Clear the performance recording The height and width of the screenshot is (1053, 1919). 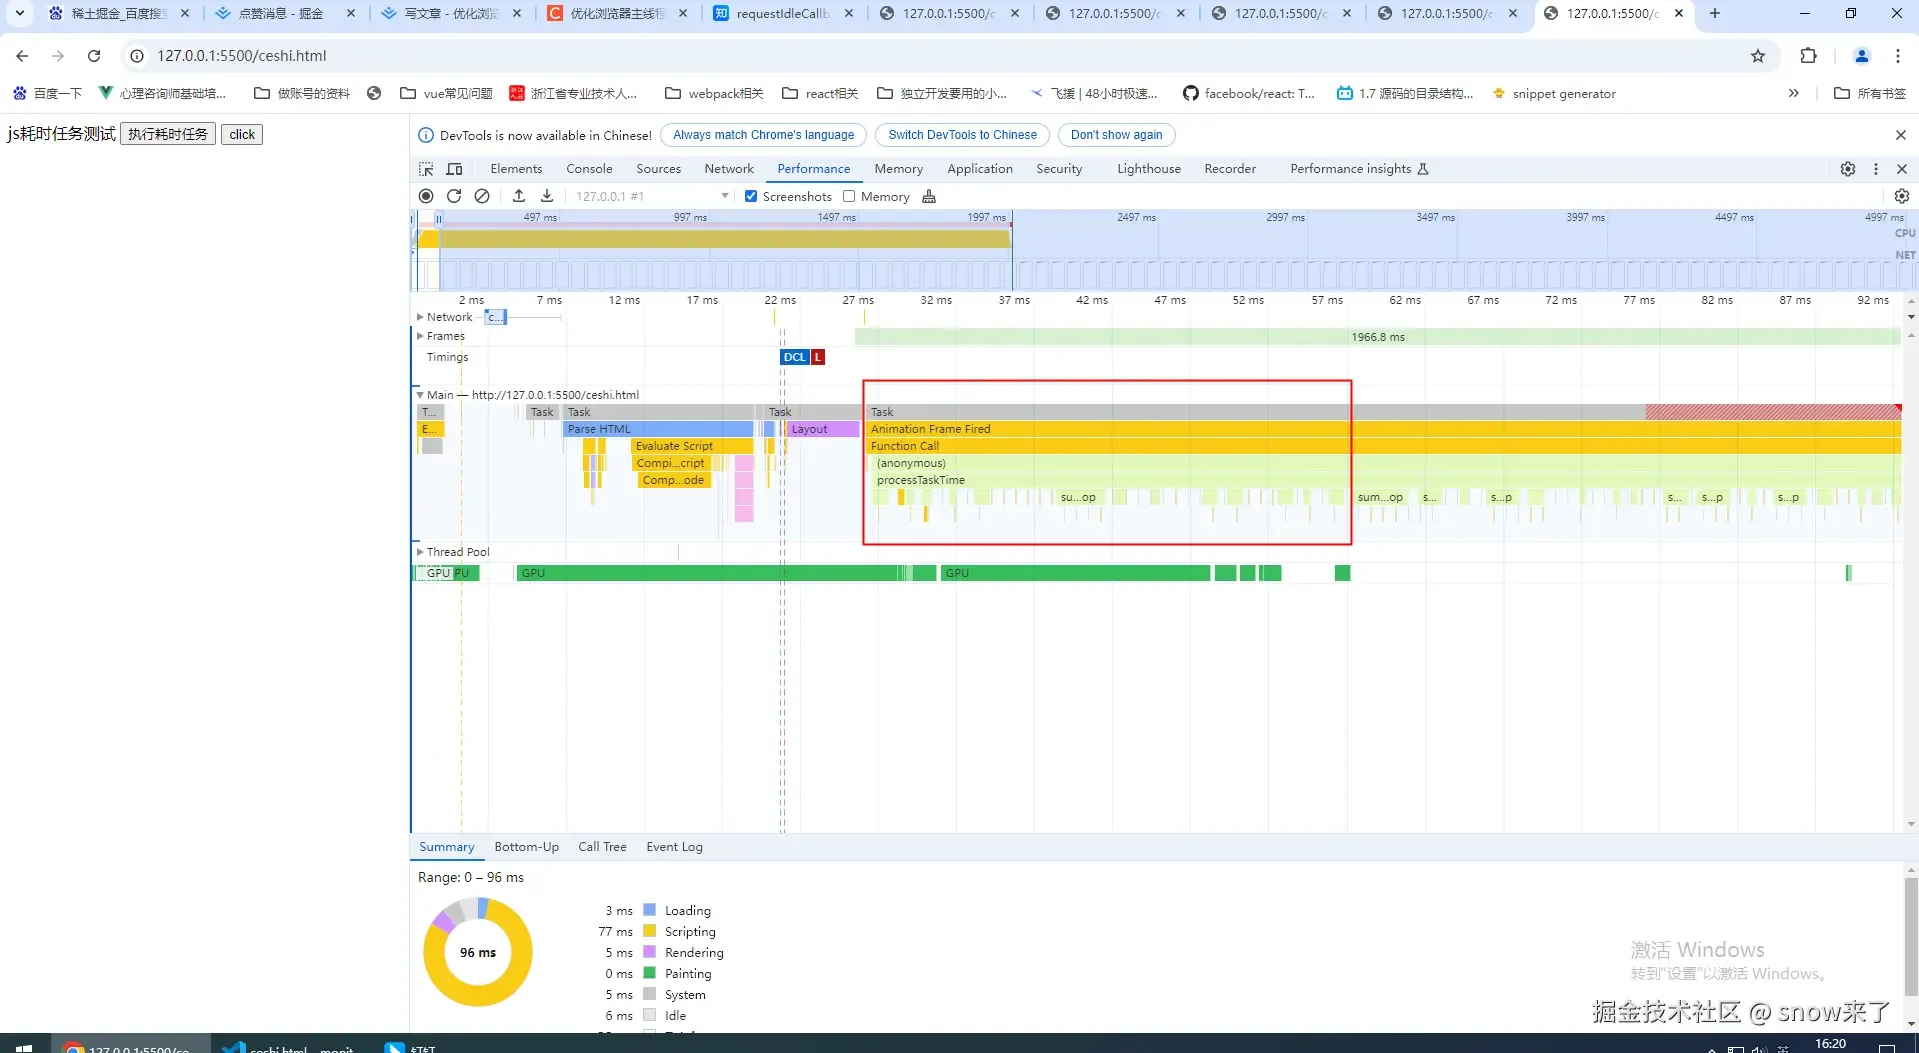(x=482, y=196)
